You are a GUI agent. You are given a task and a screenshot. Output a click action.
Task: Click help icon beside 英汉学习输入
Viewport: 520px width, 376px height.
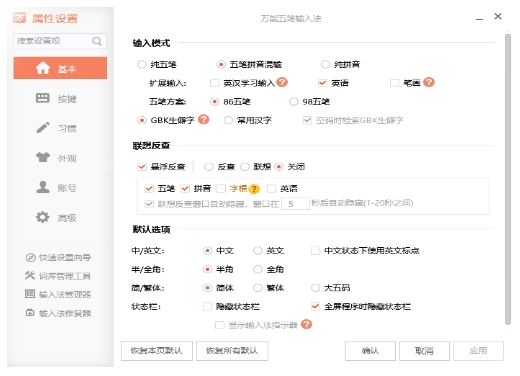coord(282,82)
